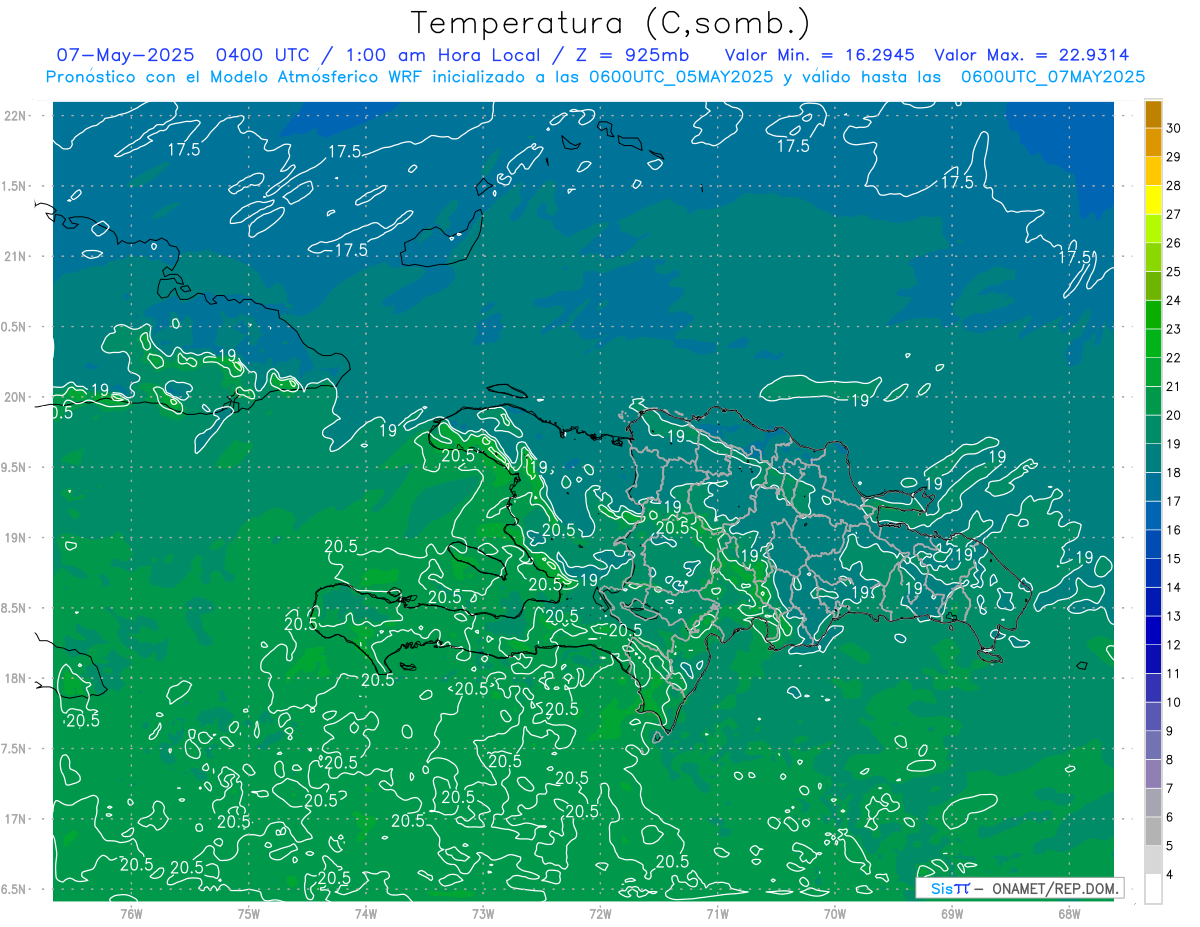The image size is (1200, 927).
Task: Click the "19N" latitude label
Action: pos(15,537)
